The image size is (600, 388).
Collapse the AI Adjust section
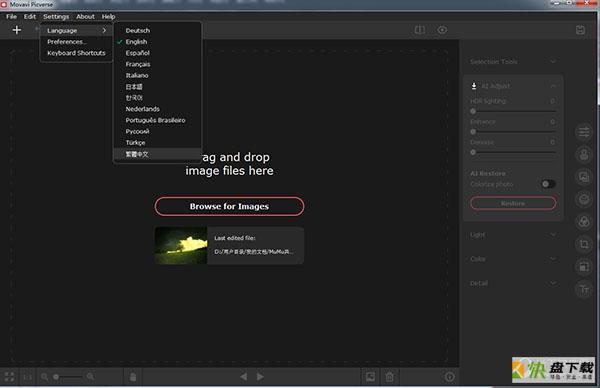(x=553, y=86)
